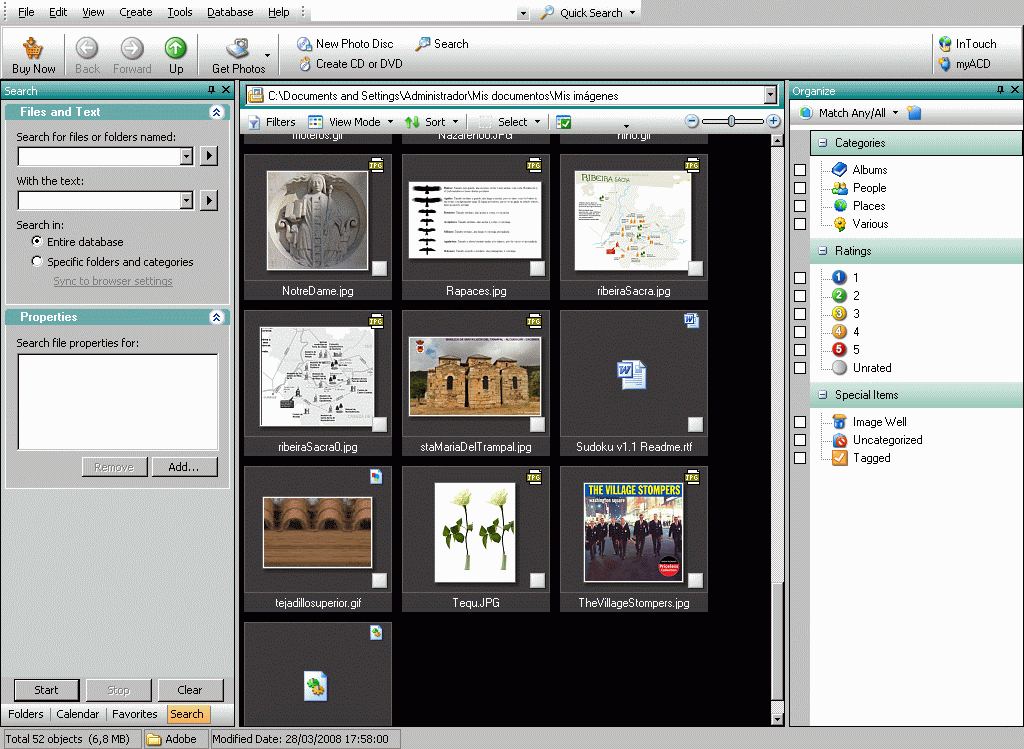Image resolution: width=1024 pixels, height=749 pixels.
Task: Select the TheVillageStompers.jpg thumbnail
Action: pyautogui.click(x=634, y=531)
